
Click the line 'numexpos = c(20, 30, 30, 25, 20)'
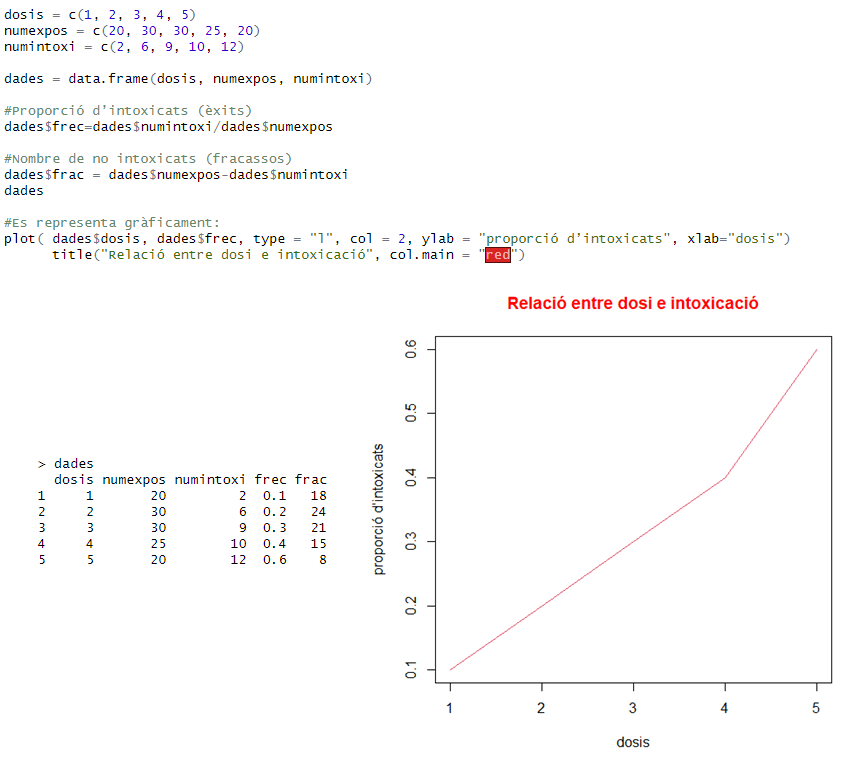click(132, 31)
